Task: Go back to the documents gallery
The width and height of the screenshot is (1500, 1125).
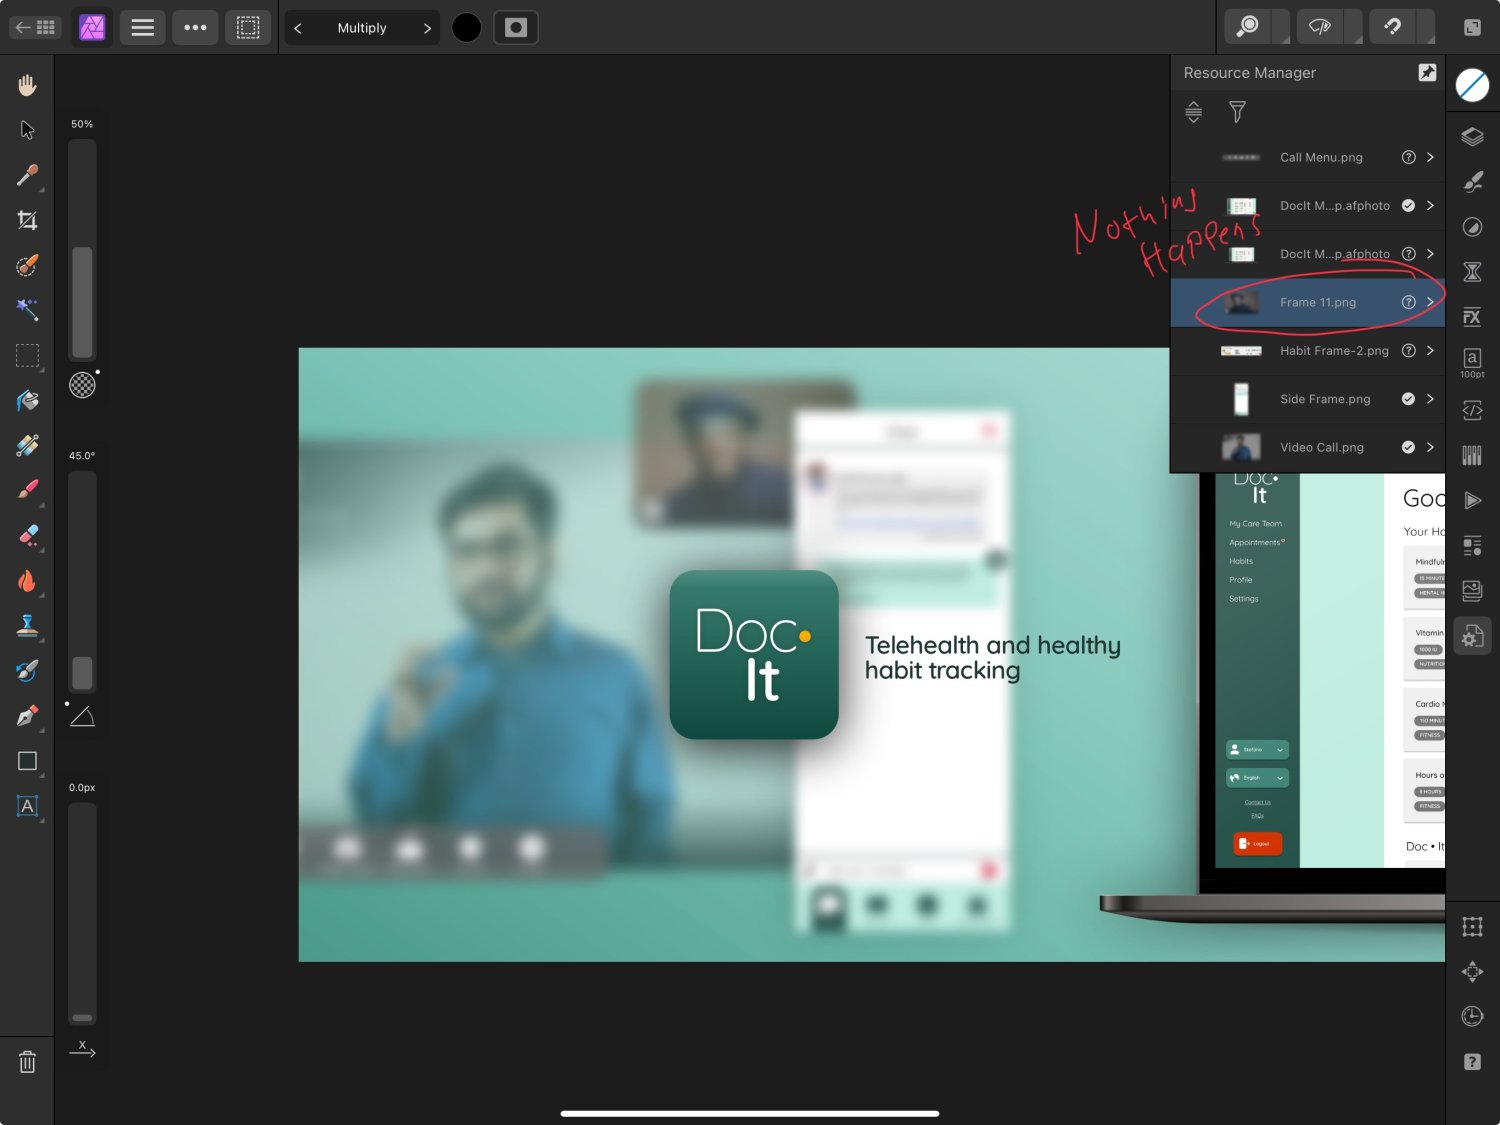Action: (x=35, y=27)
